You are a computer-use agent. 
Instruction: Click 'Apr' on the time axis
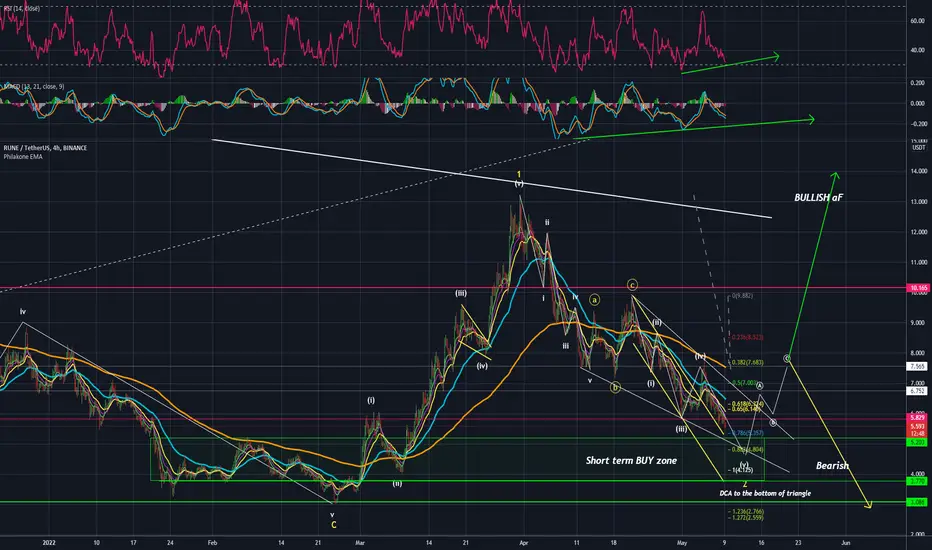coord(524,542)
